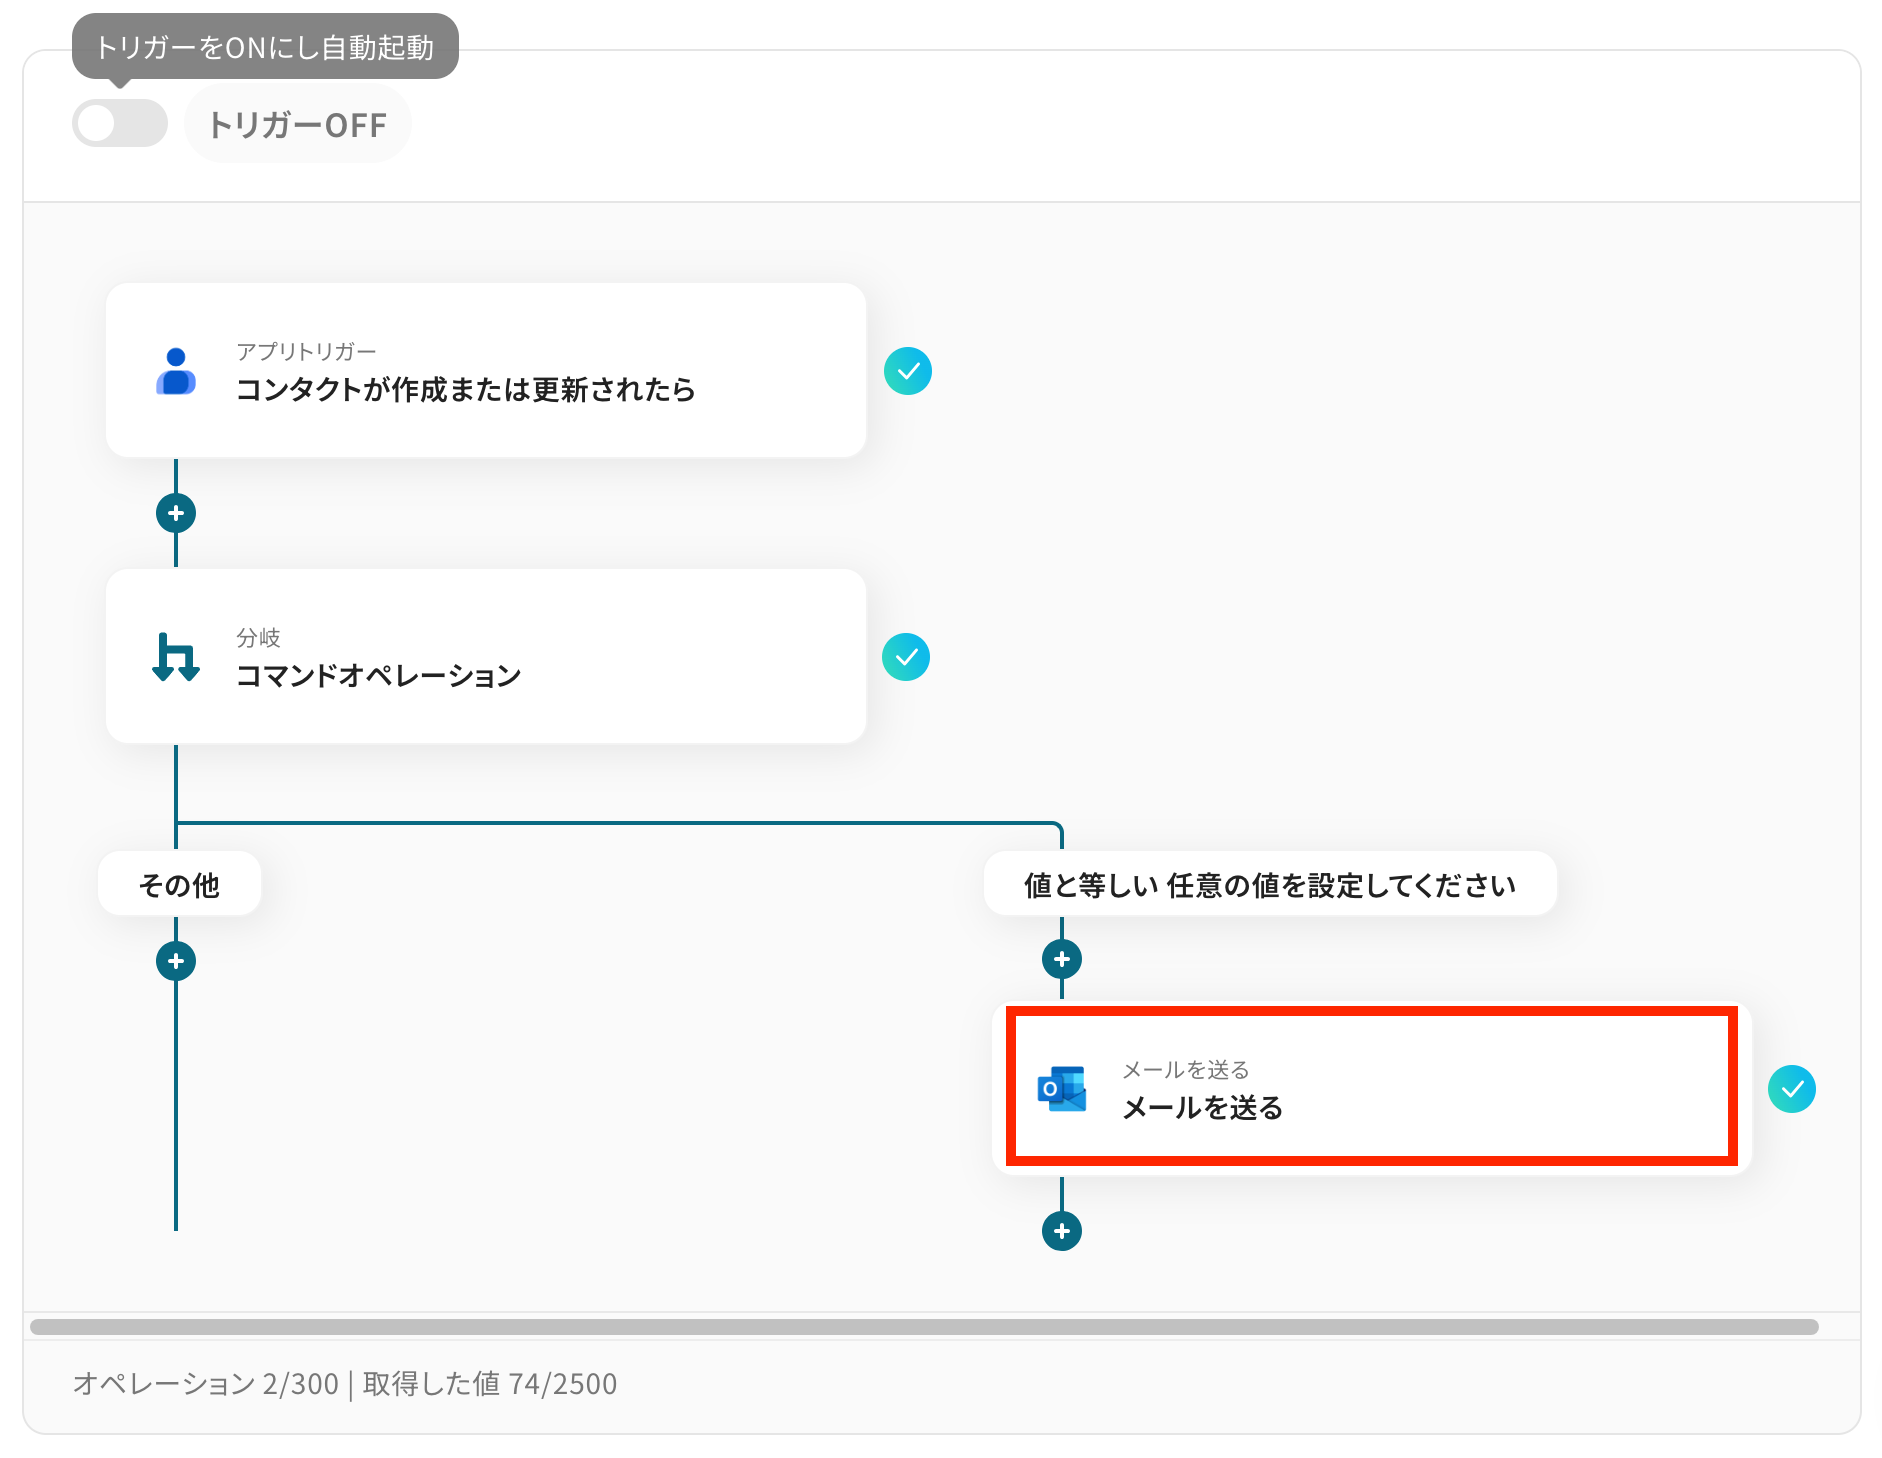This screenshot has width=1882, height=1458.
Task: Add step below the app trigger card
Action: [176, 513]
